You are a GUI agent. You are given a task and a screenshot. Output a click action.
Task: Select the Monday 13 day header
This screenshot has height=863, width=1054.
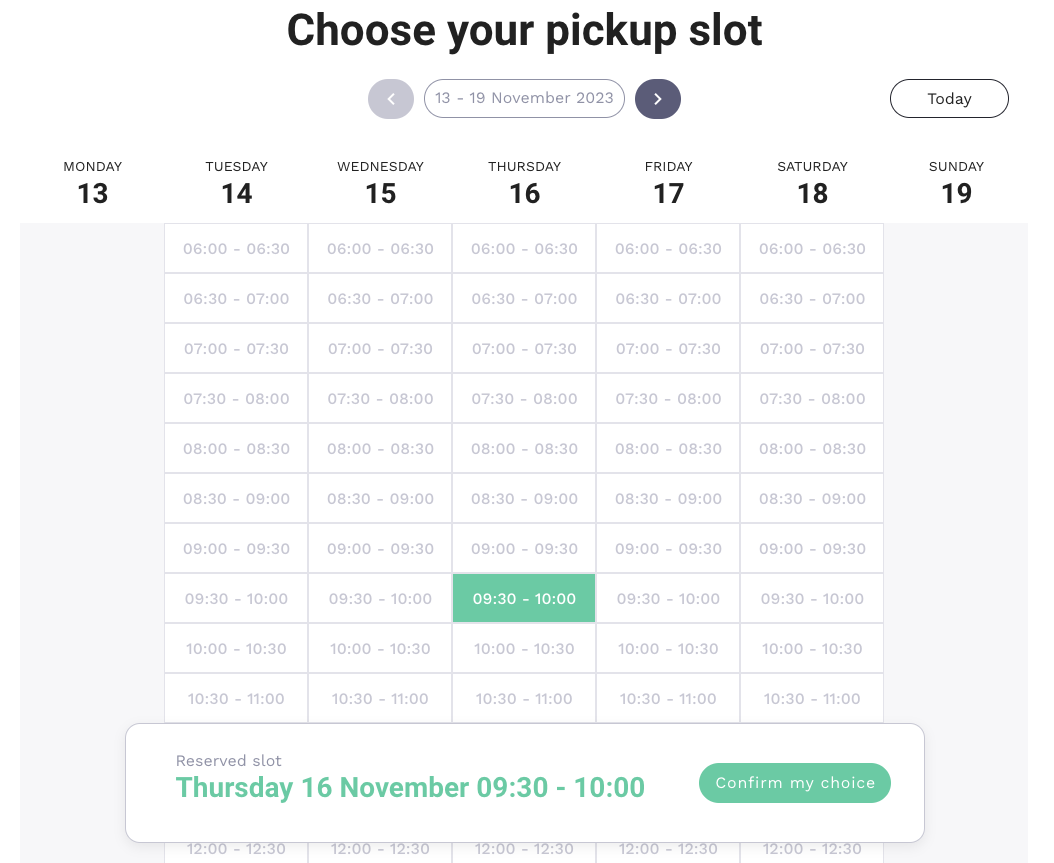(93, 183)
